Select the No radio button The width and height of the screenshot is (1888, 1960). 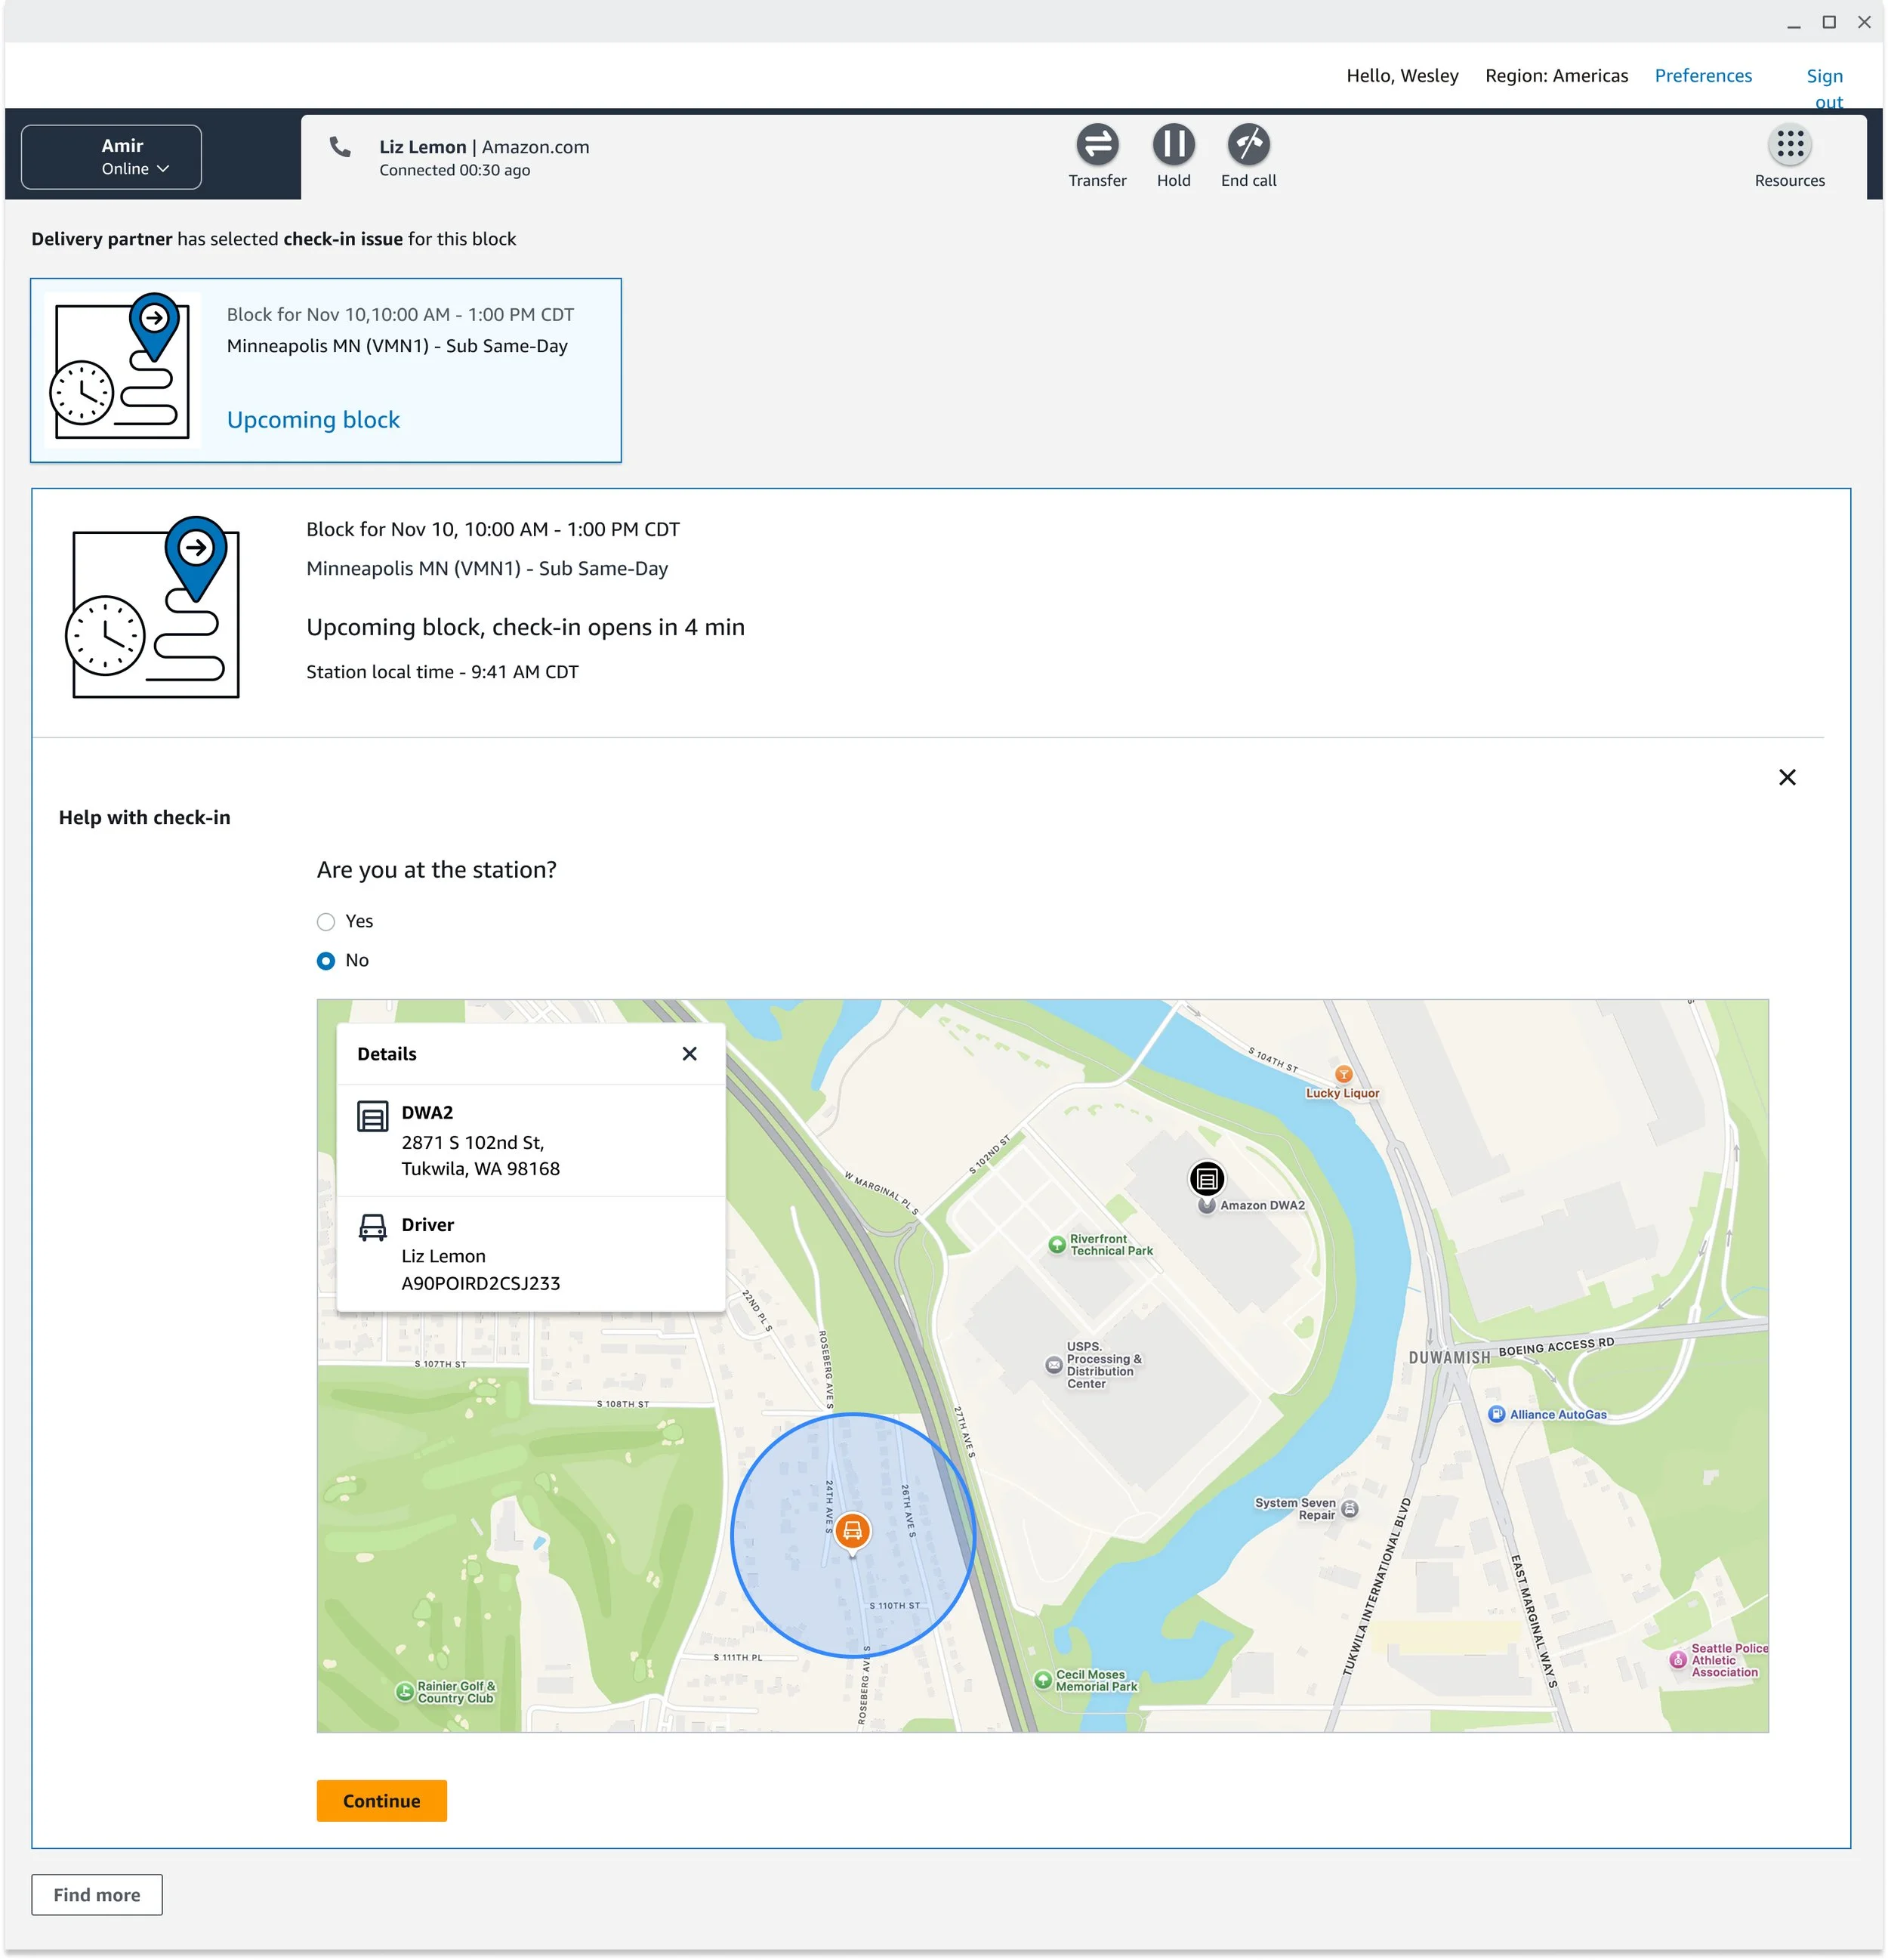click(x=326, y=961)
